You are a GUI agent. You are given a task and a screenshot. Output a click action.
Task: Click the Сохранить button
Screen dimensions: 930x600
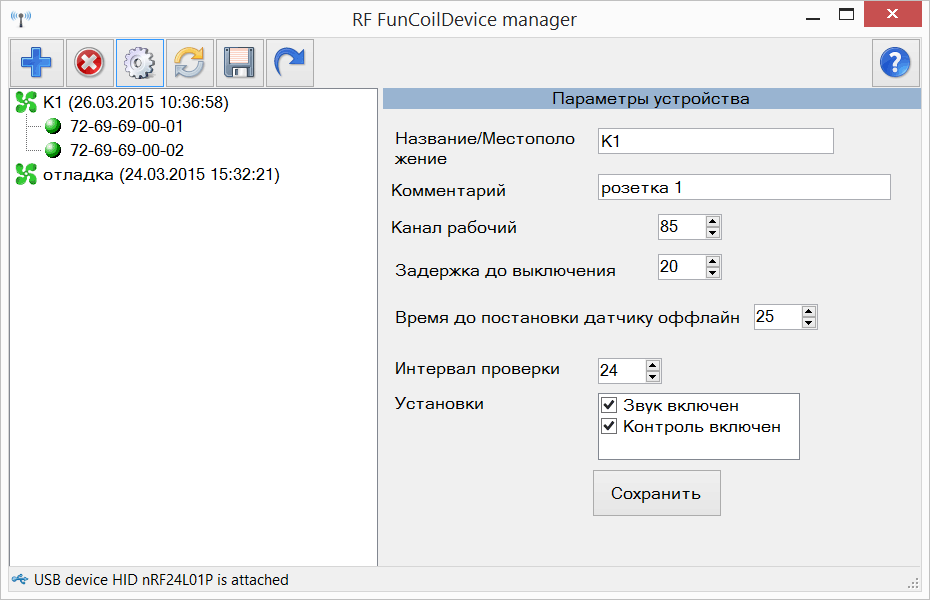[657, 493]
